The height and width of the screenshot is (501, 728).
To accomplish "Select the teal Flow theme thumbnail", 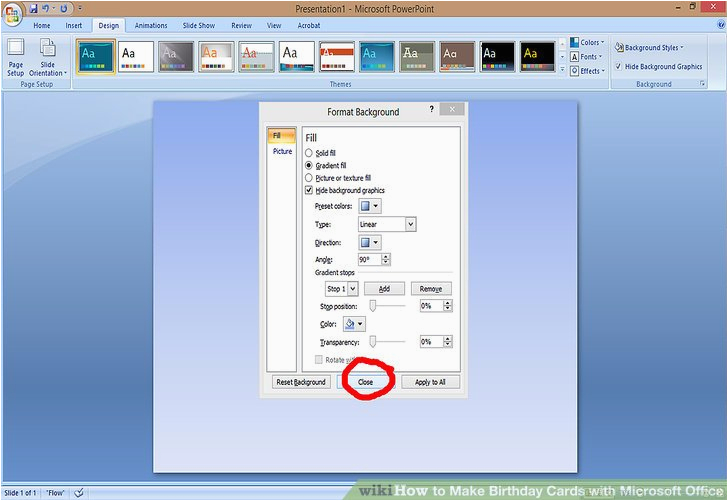I will [96, 57].
